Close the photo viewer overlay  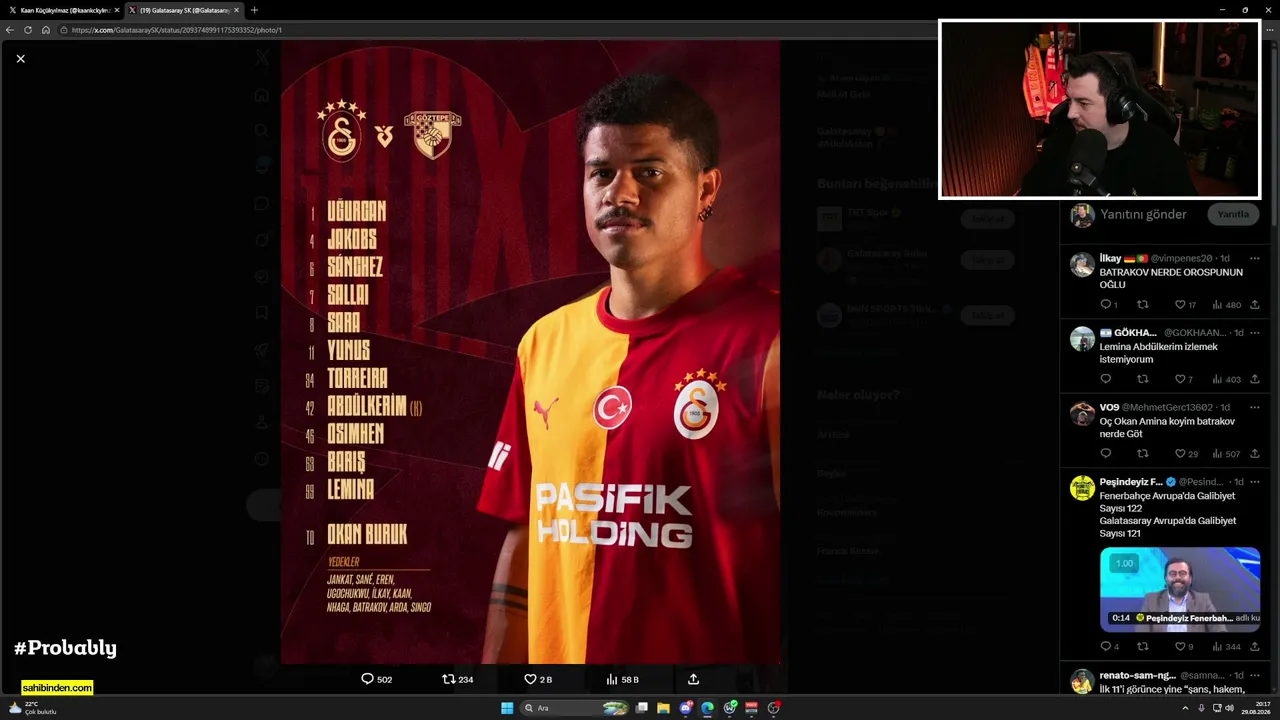click(x=20, y=59)
